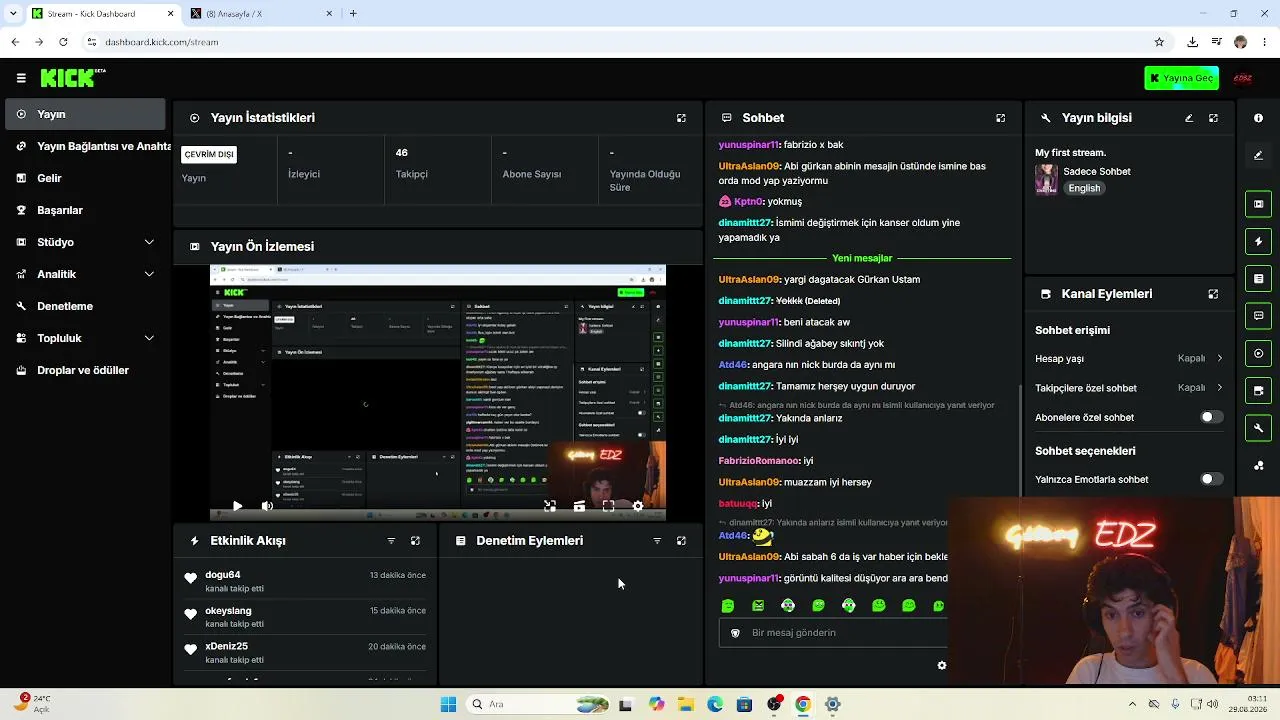Reload the page with browser refresh button

(63, 42)
